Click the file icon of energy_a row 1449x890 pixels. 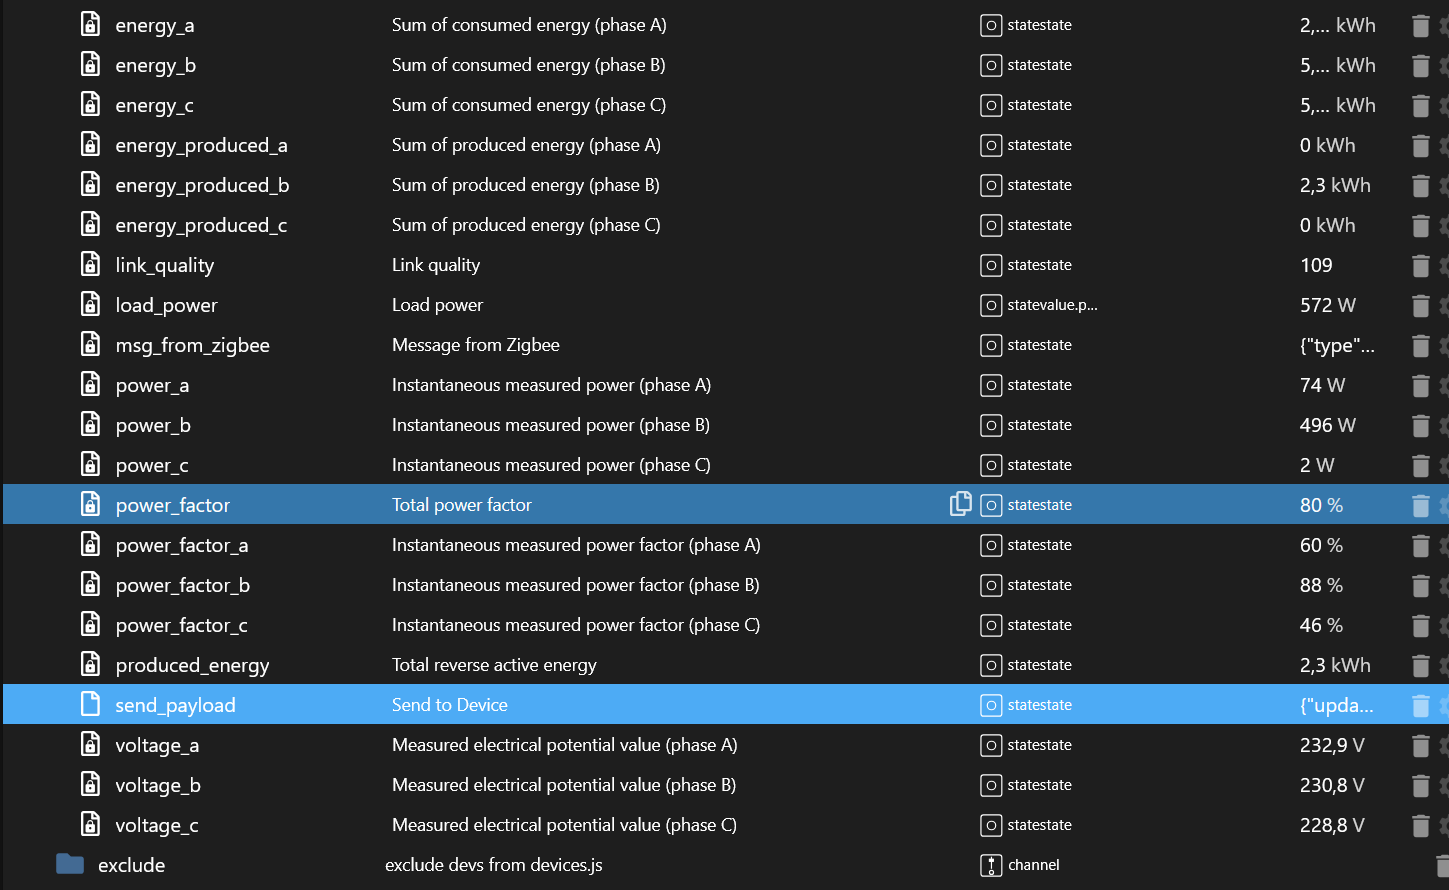point(90,24)
